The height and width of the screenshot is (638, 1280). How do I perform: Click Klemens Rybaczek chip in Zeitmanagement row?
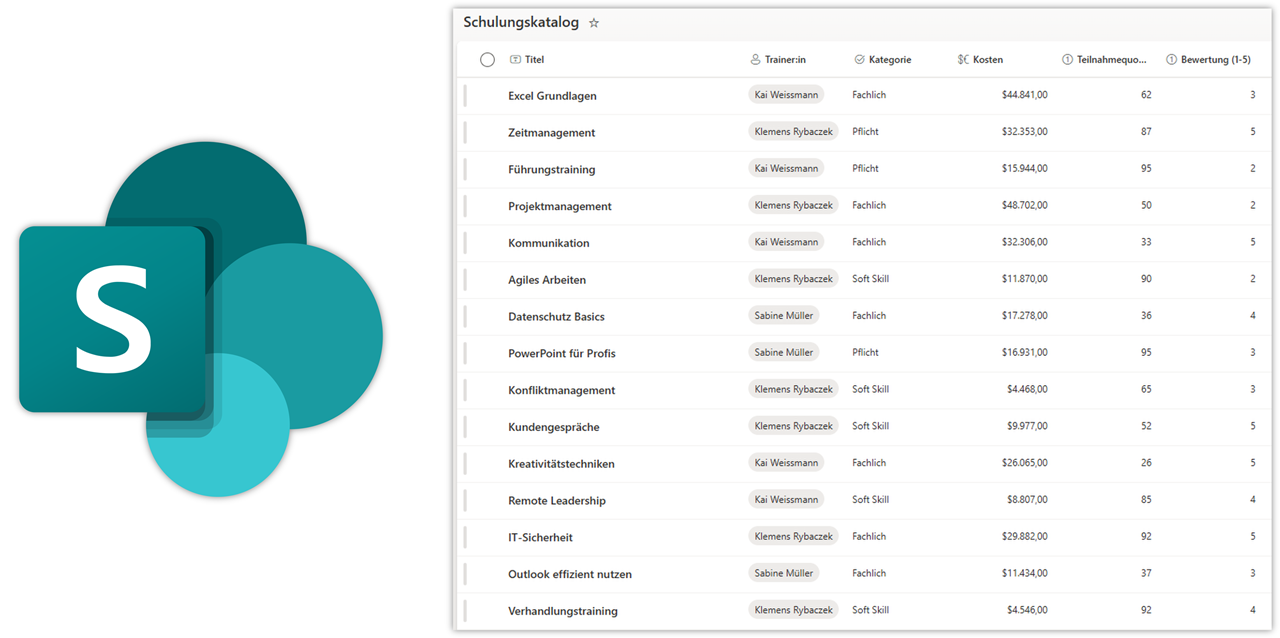click(x=793, y=132)
